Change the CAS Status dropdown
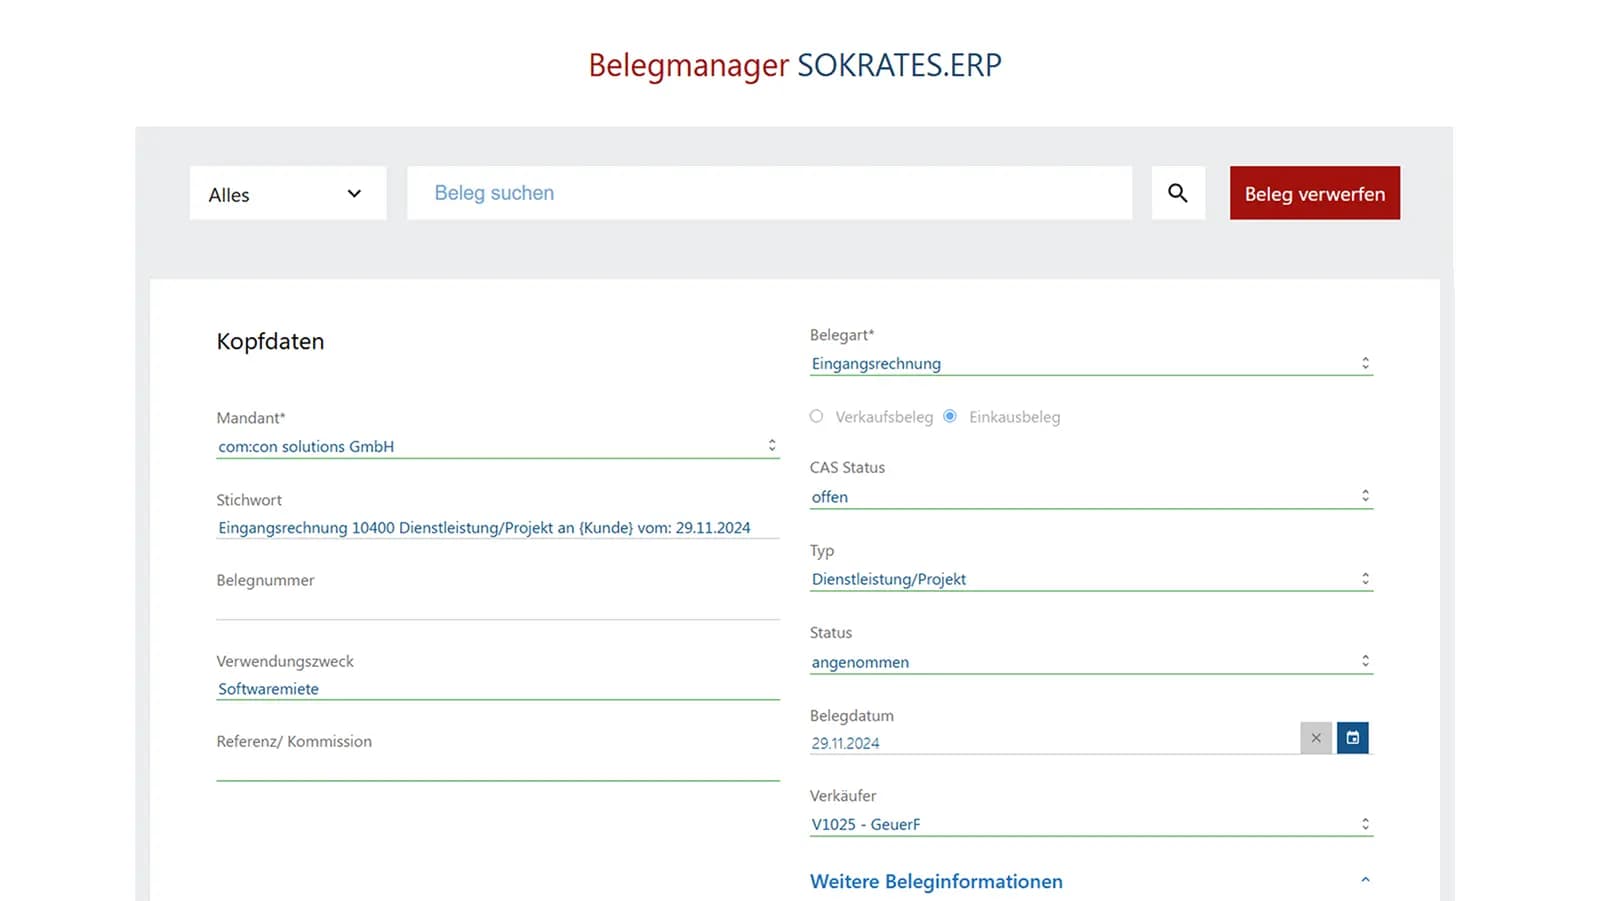The width and height of the screenshot is (1600, 901). [x=1090, y=497]
